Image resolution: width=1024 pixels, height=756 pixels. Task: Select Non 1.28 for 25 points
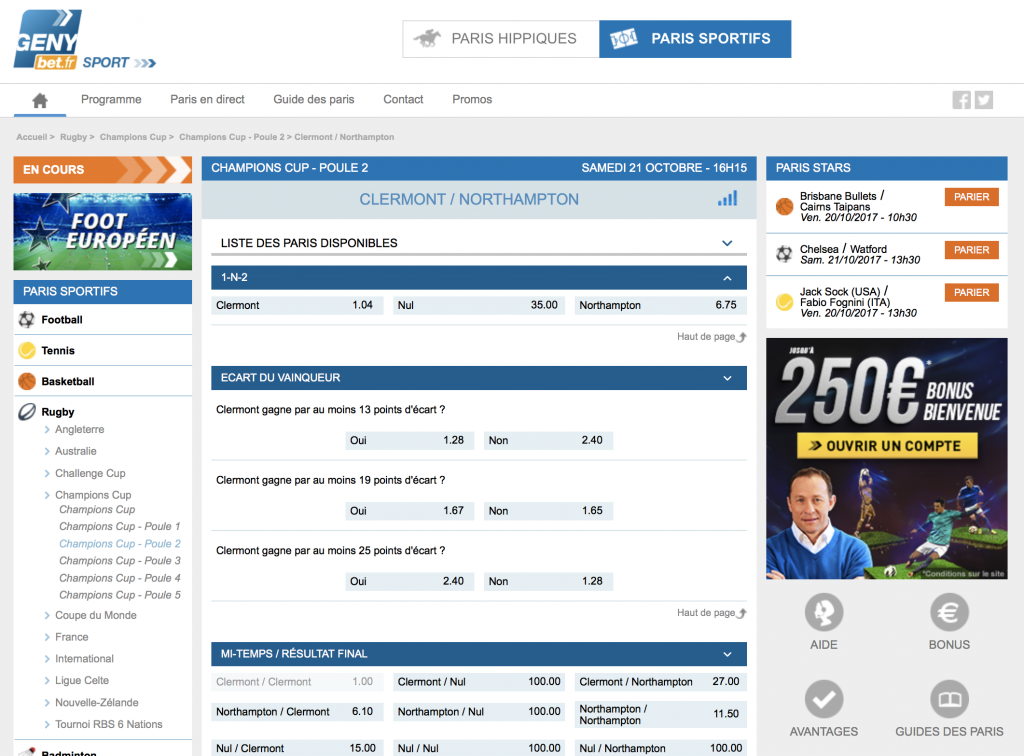point(548,581)
